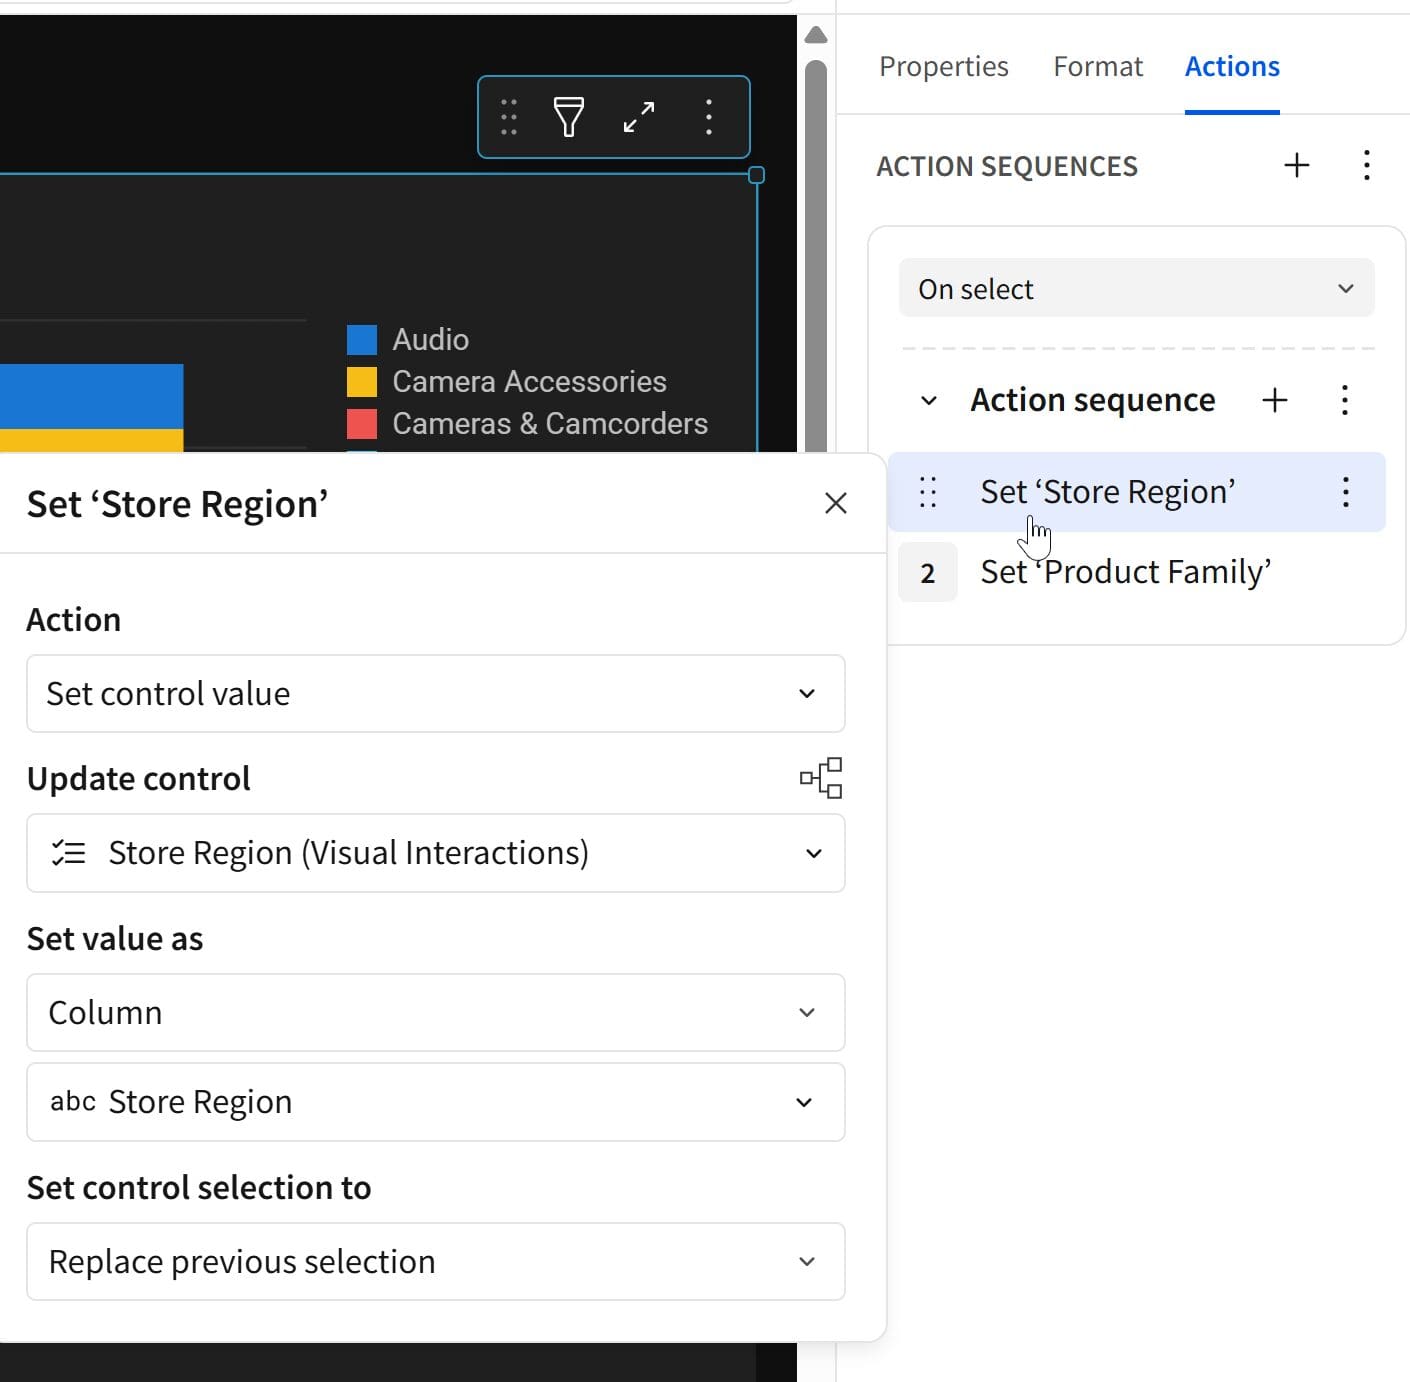Open the 'Set value as' Column dropdown
Screen dimensions: 1410x1382
pyautogui.click(x=435, y=1012)
